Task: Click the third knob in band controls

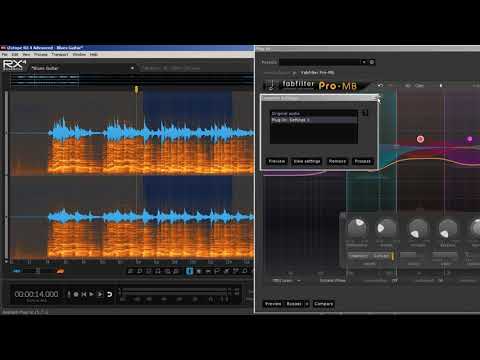Action: tap(418, 229)
